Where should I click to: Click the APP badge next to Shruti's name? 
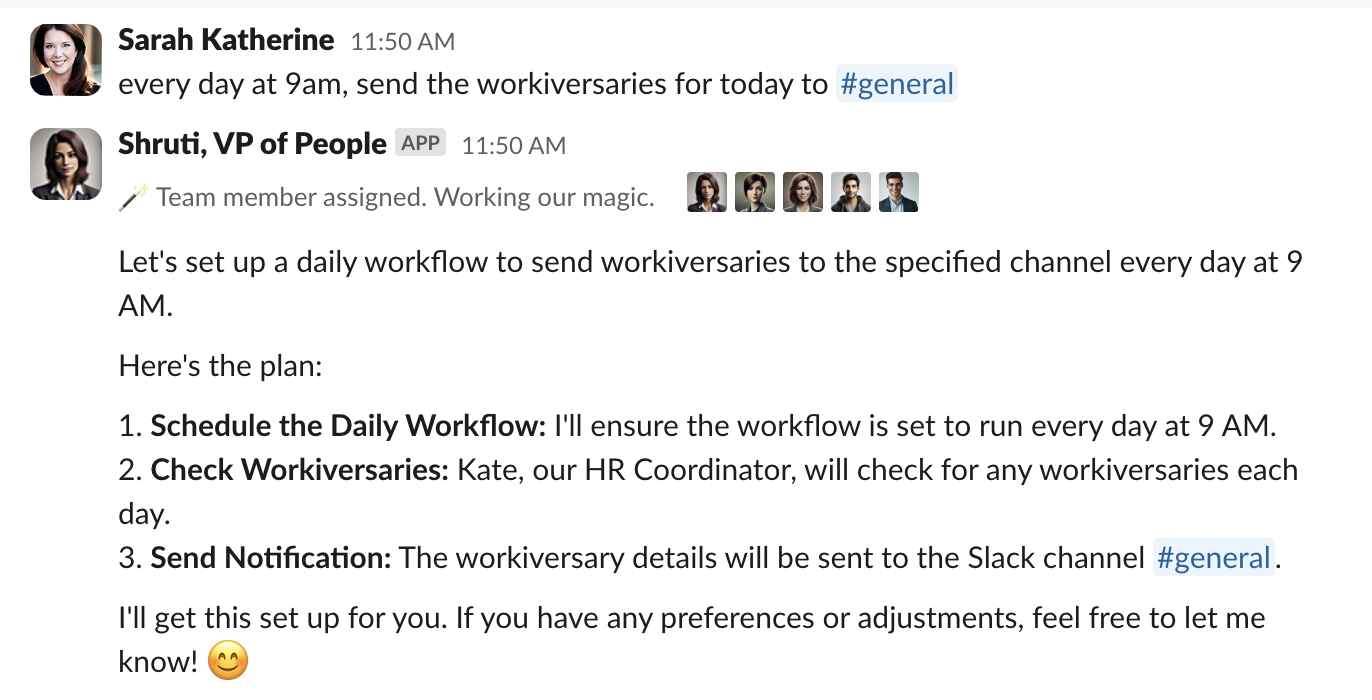(x=420, y=142)
